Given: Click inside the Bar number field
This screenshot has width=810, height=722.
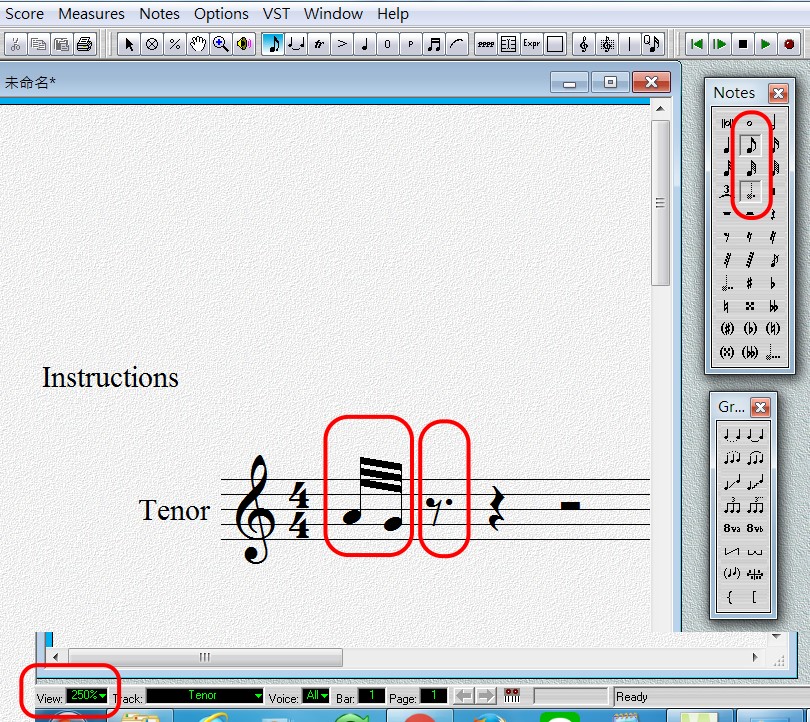Looking at the screenshot, I should [x=371, y=696].
